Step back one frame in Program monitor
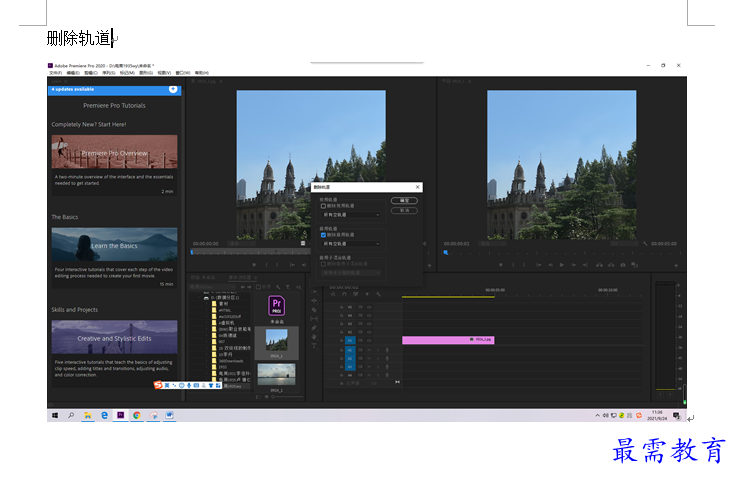This screenshot has width=734, height=482. click(550, 265)
